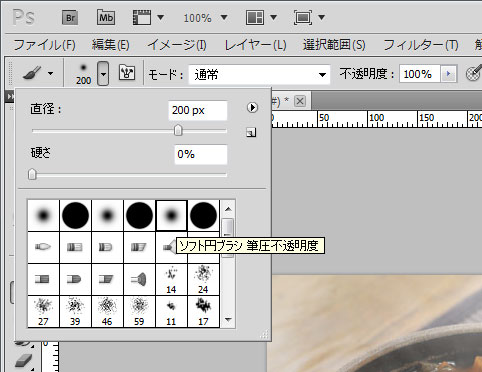This screenshot has height=372, width=482.
Task: Pick the spatter 14 brush preset
Action: 171,280
